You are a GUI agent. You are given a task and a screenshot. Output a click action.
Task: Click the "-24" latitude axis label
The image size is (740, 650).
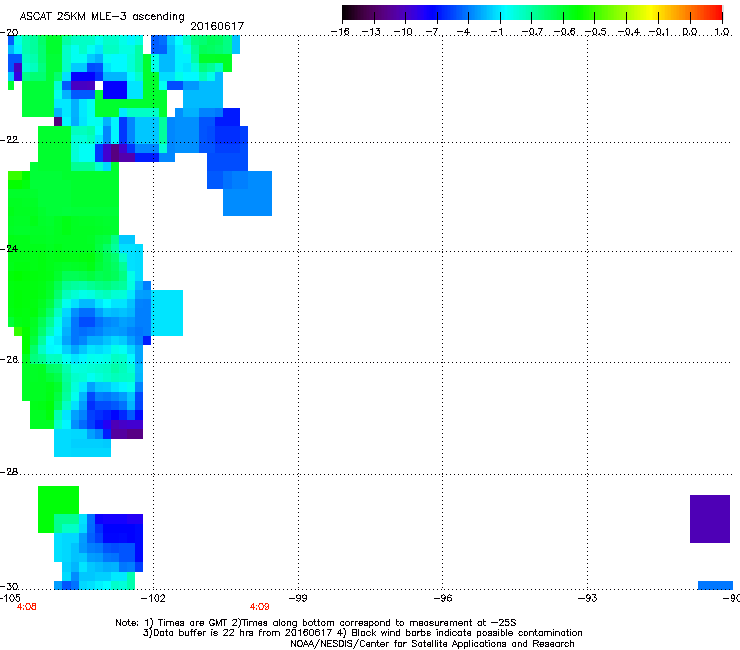(x=9, y=249)
